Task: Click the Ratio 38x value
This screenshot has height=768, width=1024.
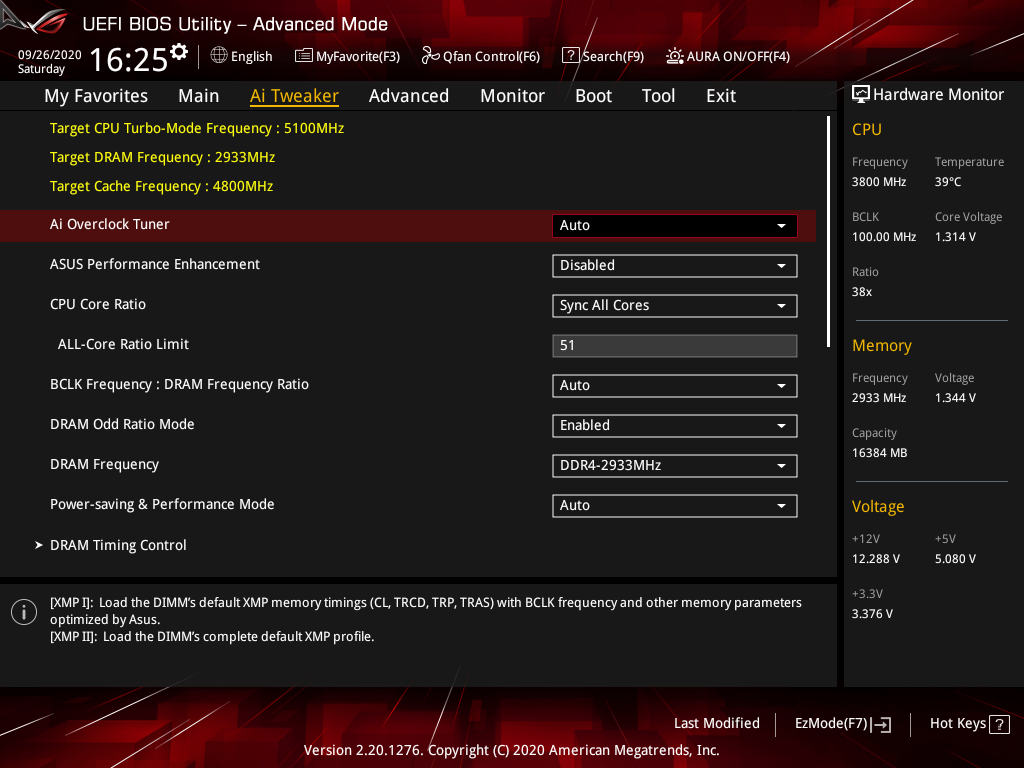Action: click(862, 292)
